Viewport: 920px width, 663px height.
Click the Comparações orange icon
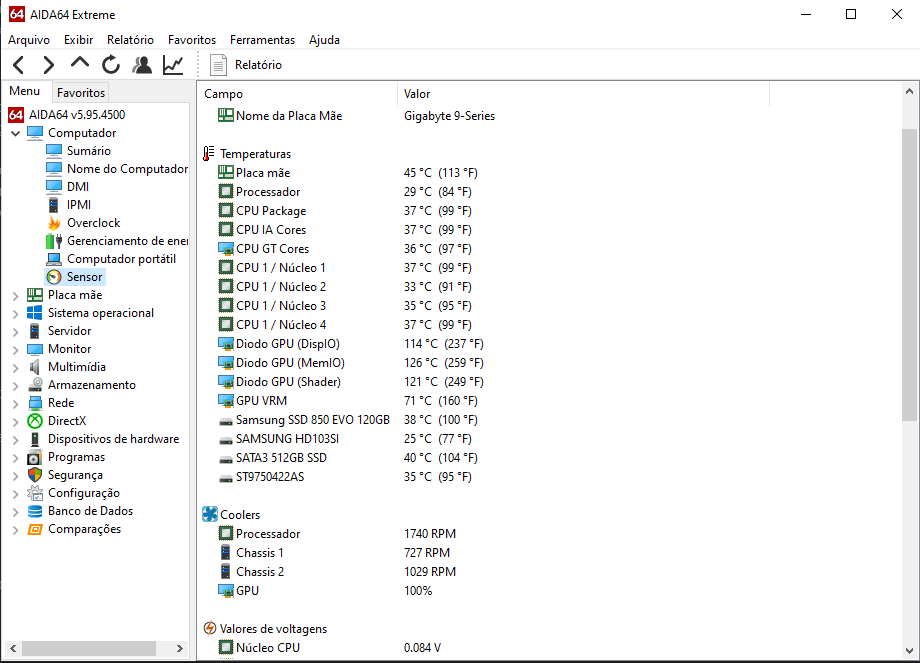(x=35, y=530)
